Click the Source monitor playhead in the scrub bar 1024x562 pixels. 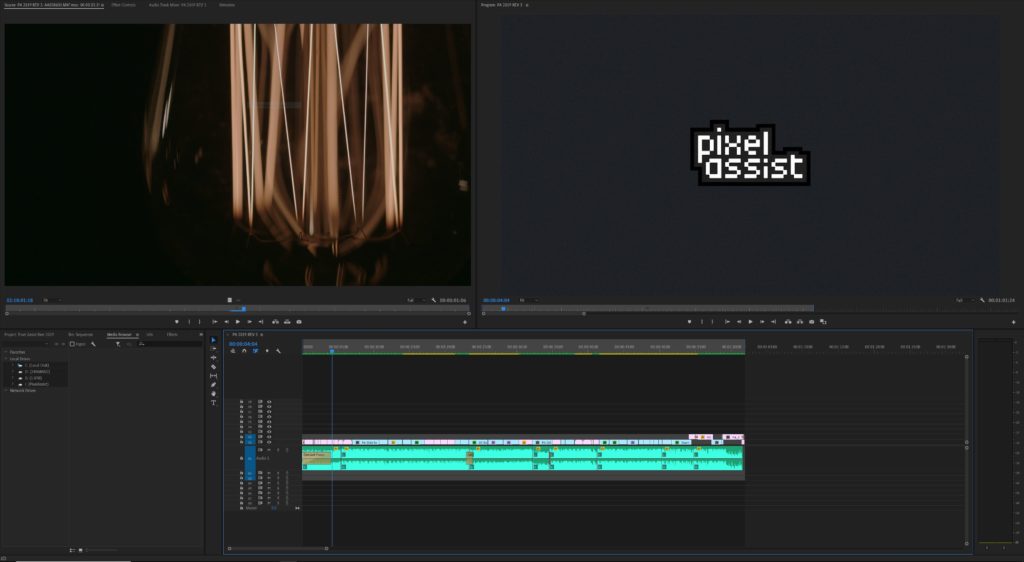[244, 309]
